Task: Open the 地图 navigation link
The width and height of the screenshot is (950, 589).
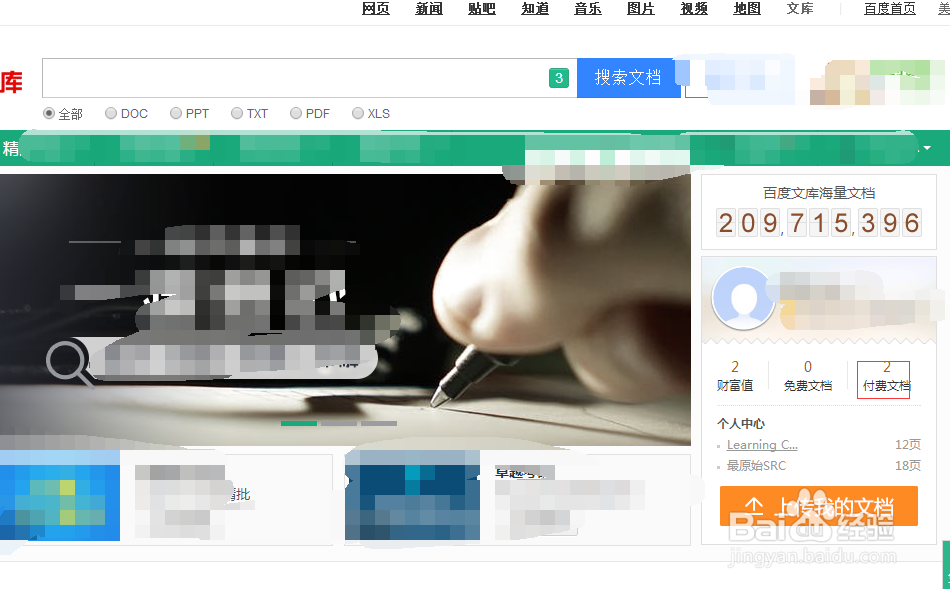Action: tap(747, 8)
